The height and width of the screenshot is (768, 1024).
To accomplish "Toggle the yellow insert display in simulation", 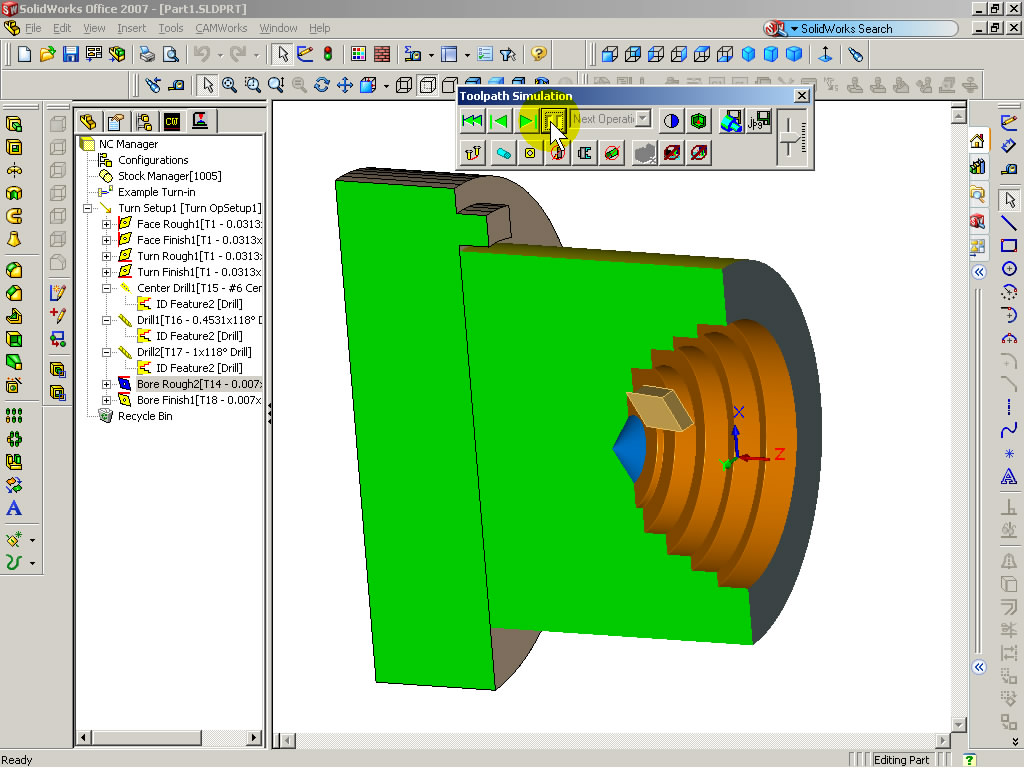I will click(x=530, y=153).
